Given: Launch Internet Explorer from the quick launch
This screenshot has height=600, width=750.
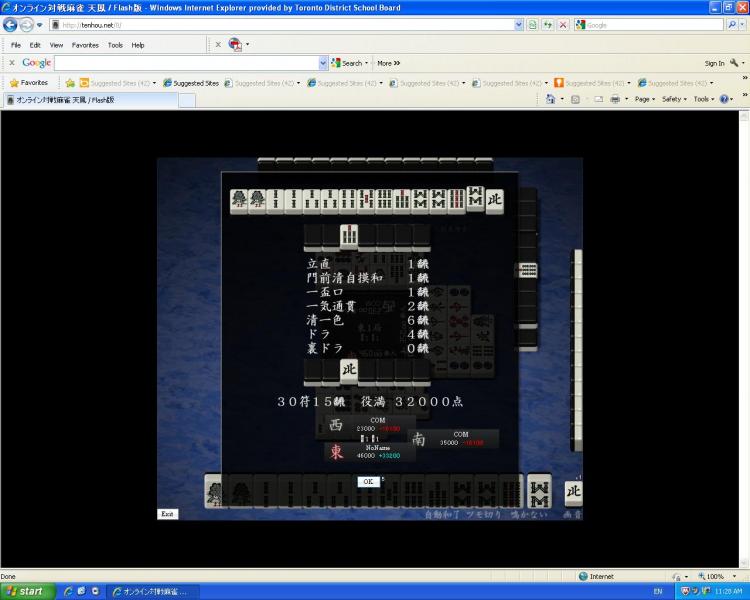Looking at the screenshot, I should (68, 591).
